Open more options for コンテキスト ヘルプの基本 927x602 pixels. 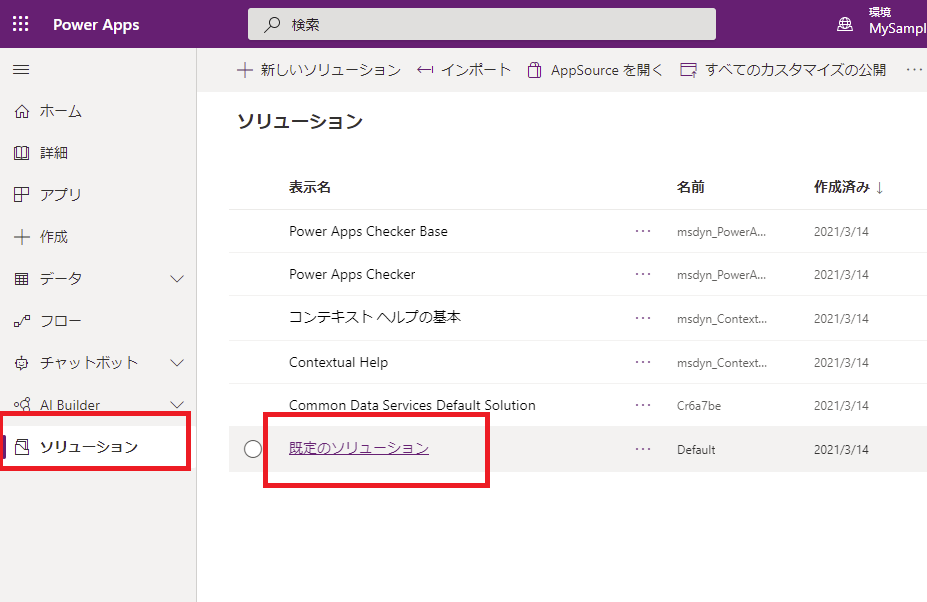[643, 318]
